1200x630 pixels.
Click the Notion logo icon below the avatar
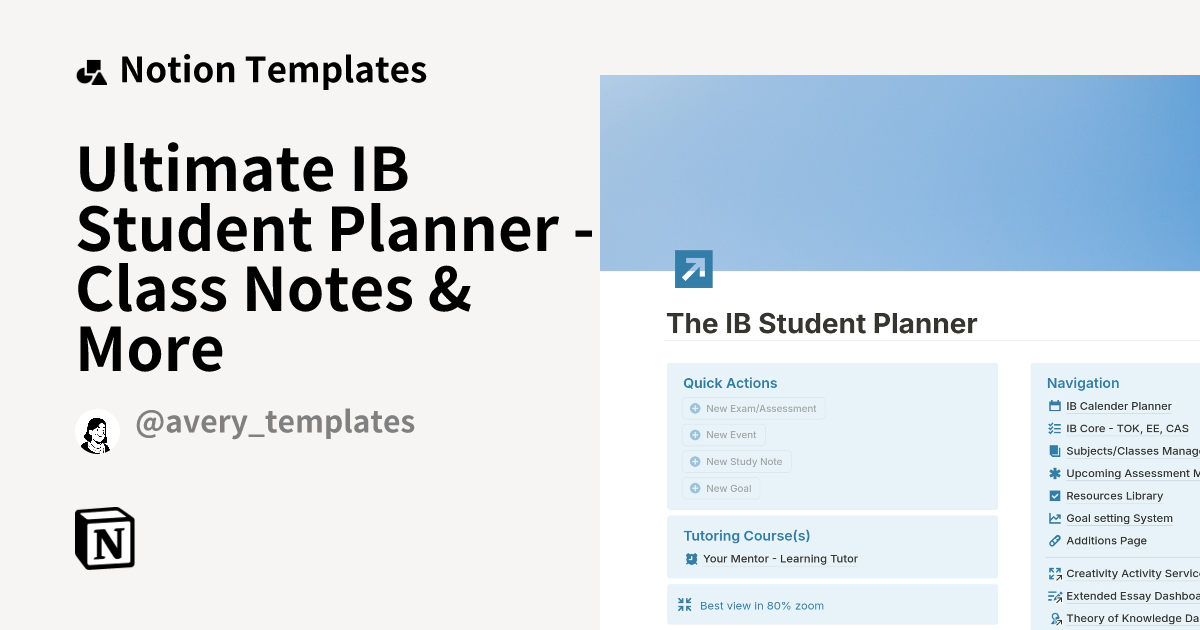(106, 538)
